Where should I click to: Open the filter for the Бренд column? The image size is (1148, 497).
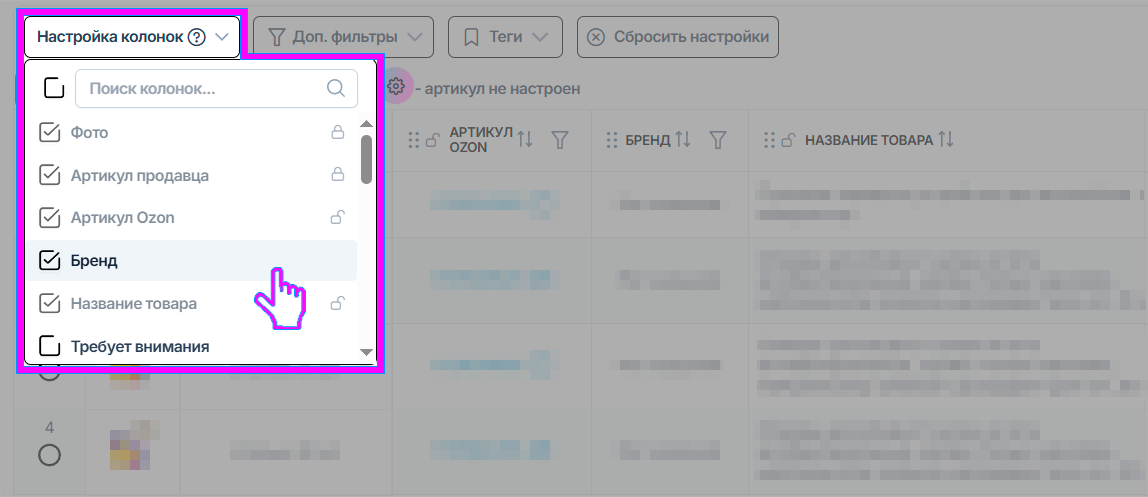[x=717, y=140]
